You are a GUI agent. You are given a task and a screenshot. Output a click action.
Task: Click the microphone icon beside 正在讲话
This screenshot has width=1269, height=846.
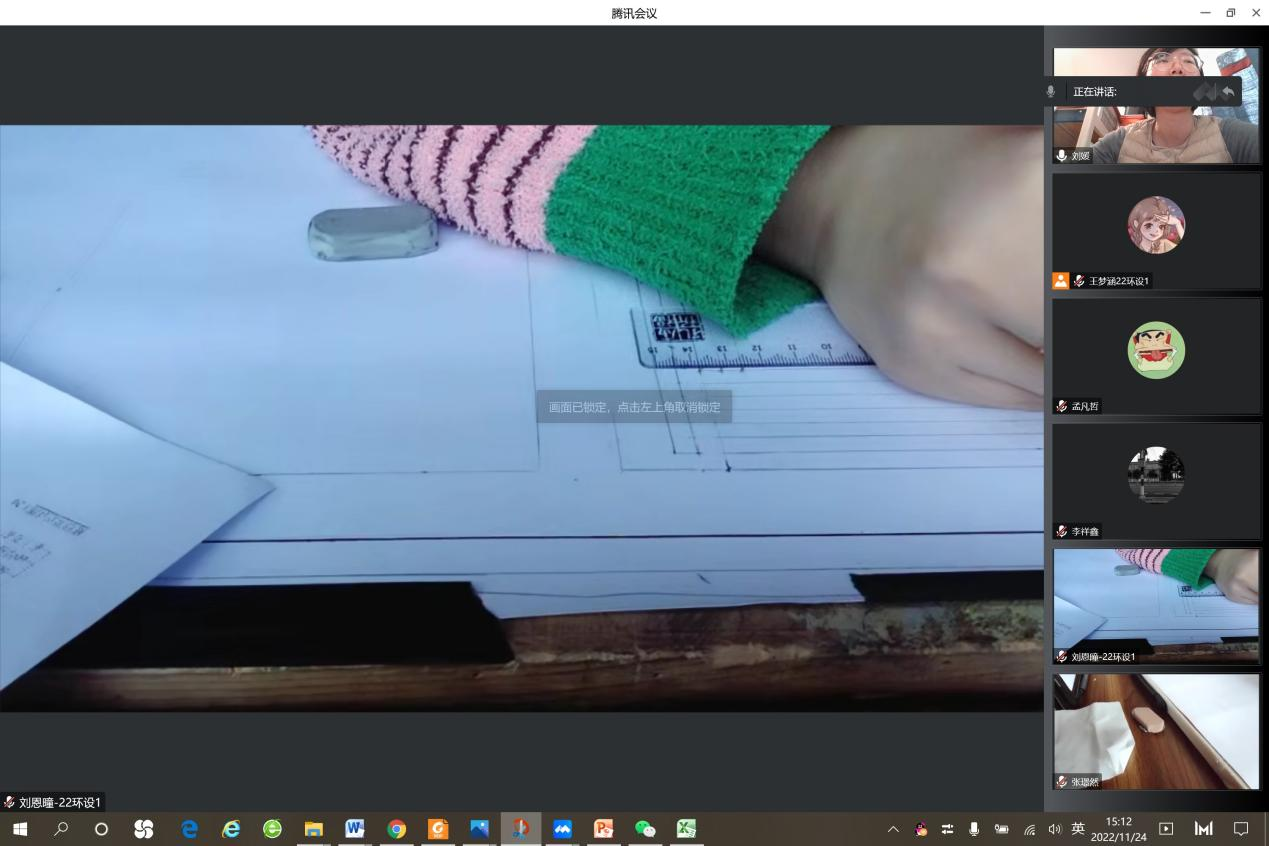point(1050,91)
